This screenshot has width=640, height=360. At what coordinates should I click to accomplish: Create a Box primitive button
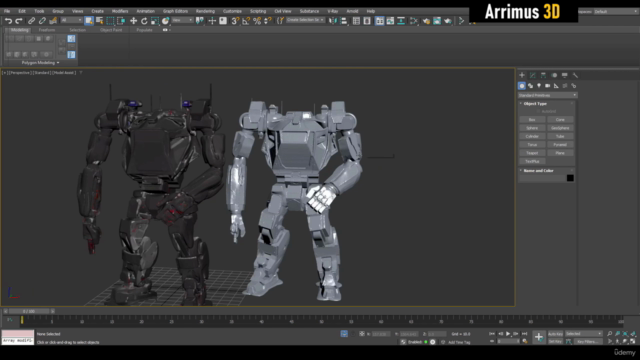[532, 120]
